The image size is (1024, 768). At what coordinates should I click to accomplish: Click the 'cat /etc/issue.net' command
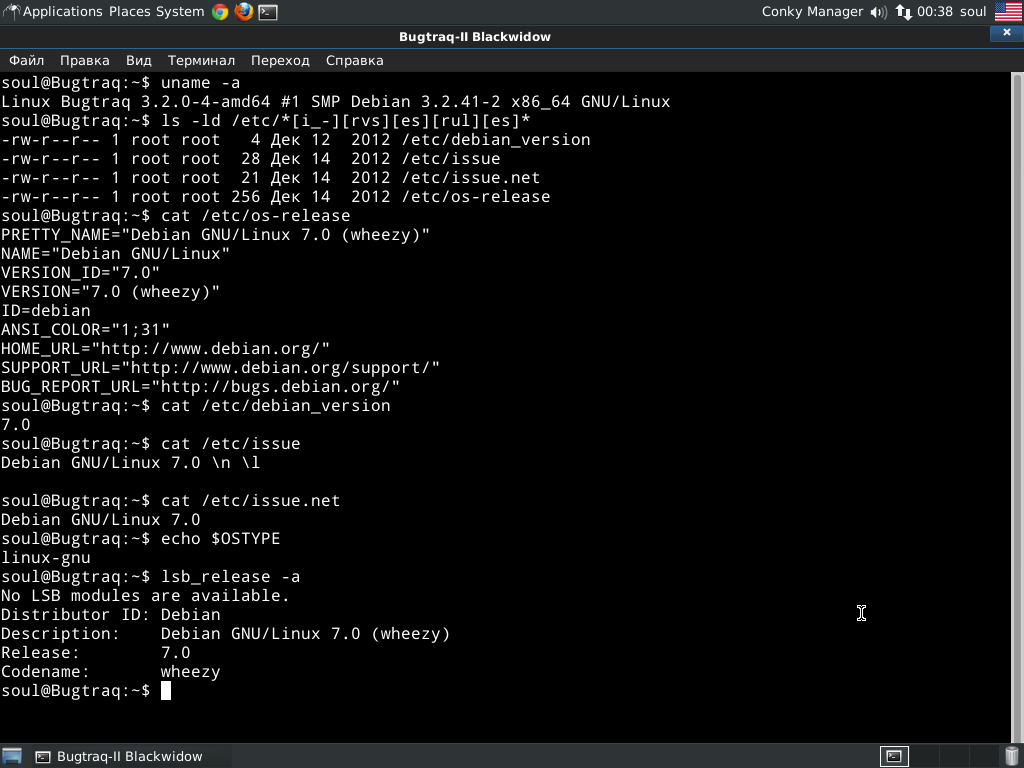(251, 501)
